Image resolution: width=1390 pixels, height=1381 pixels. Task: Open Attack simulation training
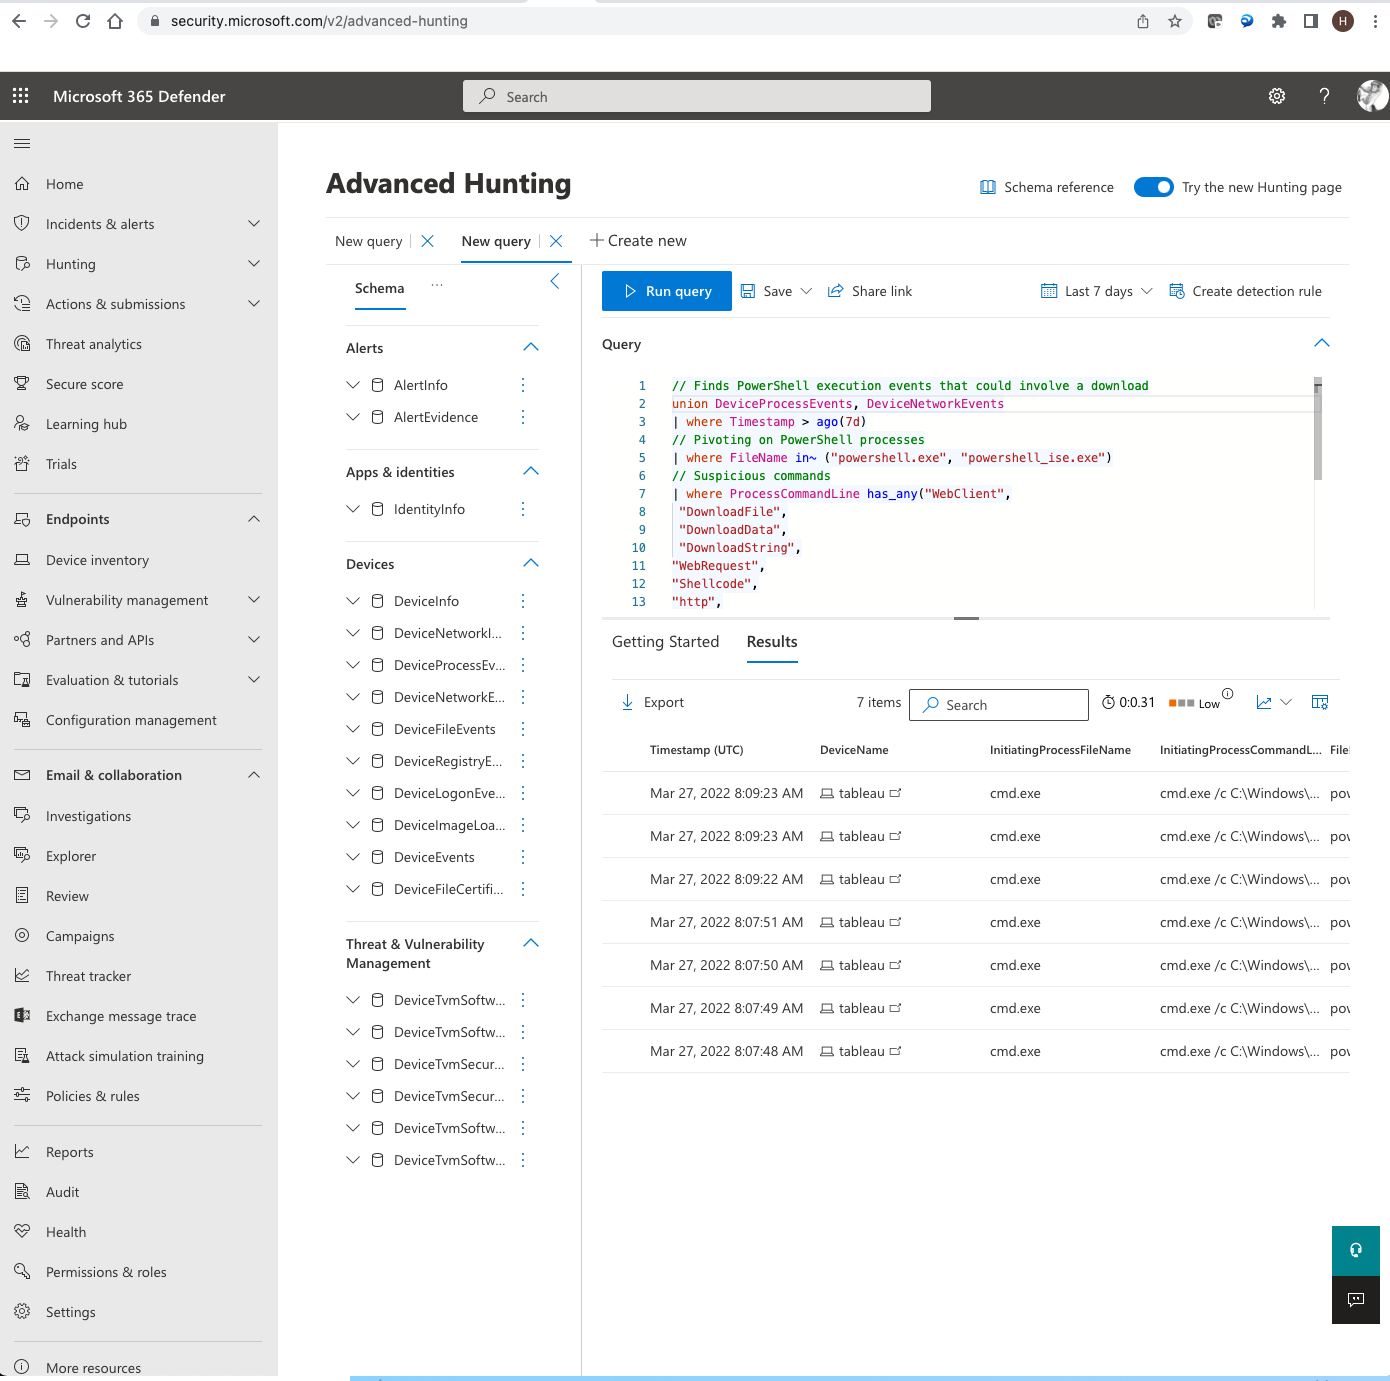coord(124,1056)
